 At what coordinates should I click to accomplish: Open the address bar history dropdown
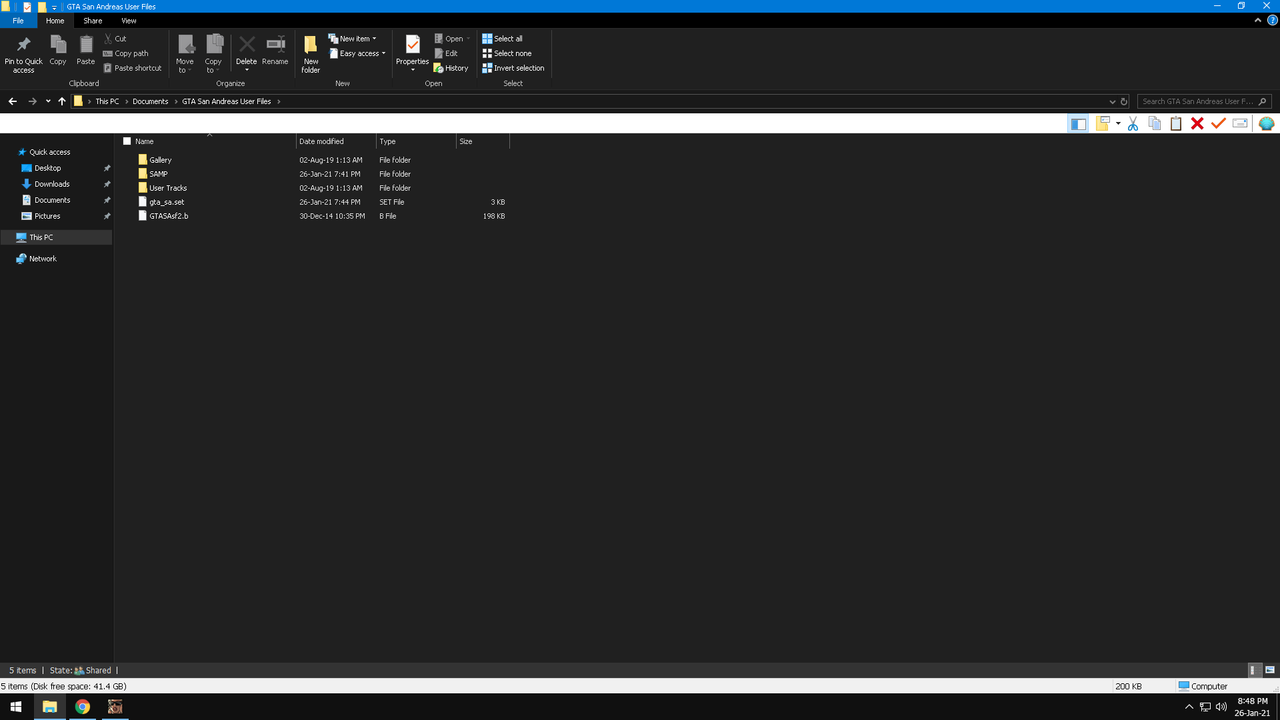(1112, 101)
